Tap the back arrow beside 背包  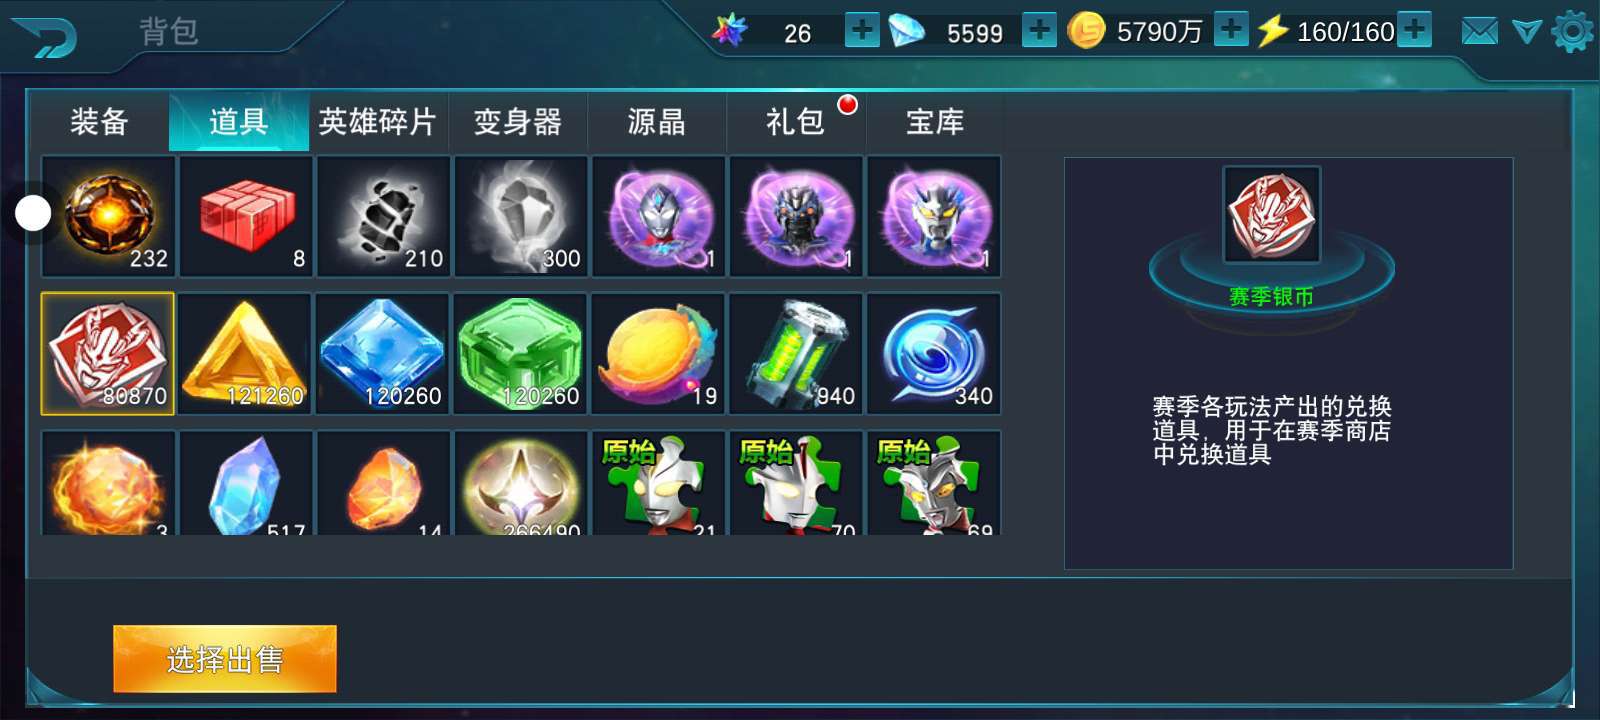tap(45, 37)
